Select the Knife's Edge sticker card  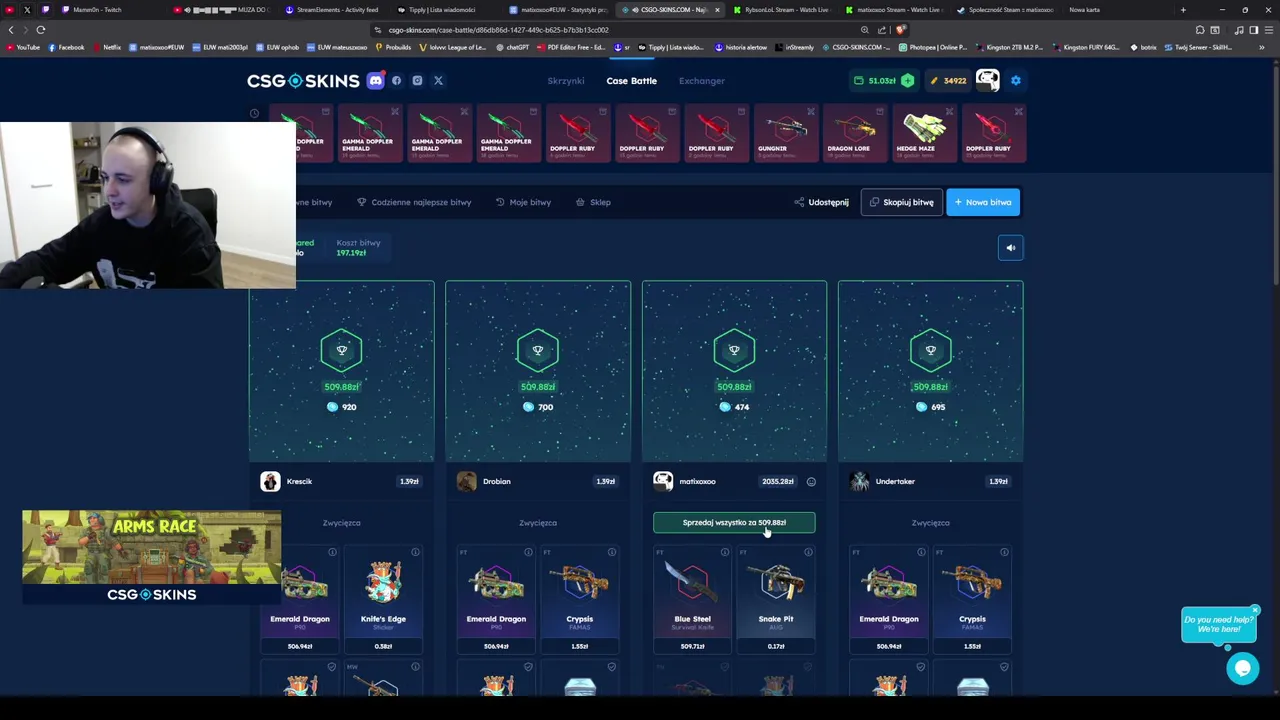(x=383, y=600)
